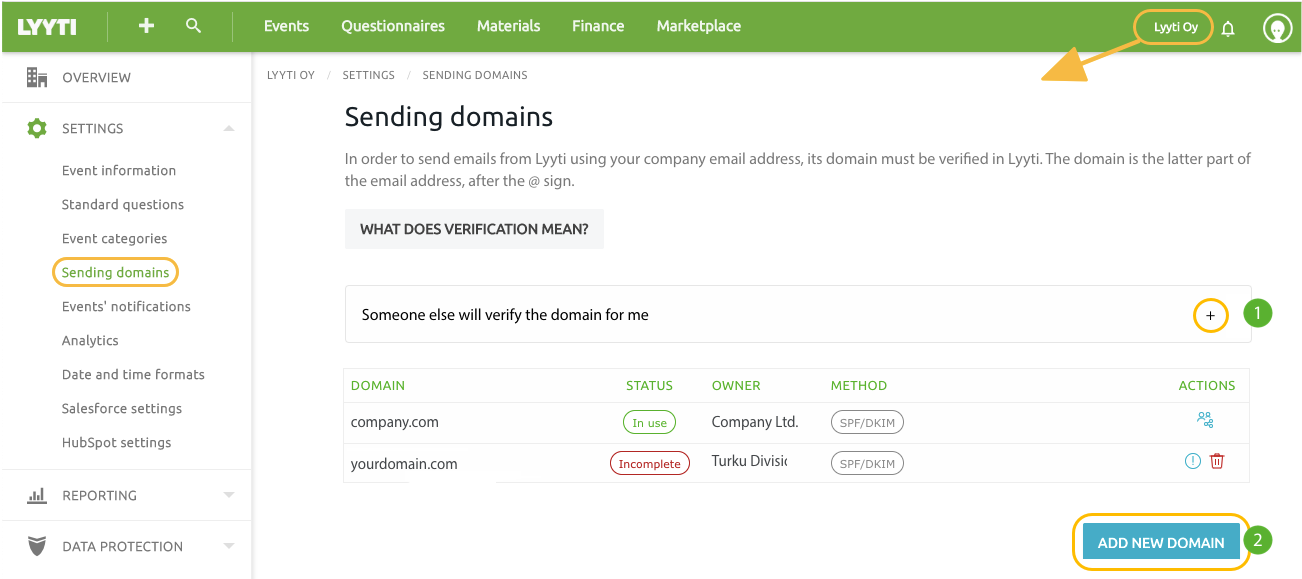This screenshot has width=1302, height=579.
Task: Click the Settings gear icon
Action: point(37,128)
